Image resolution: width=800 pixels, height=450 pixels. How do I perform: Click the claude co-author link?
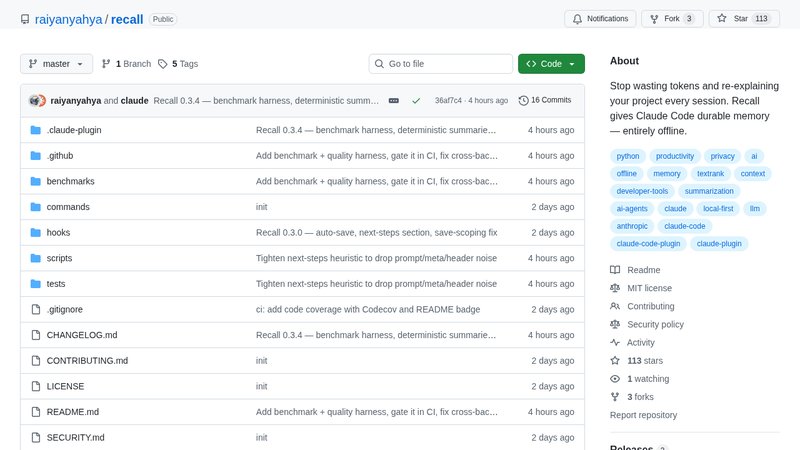click(x=135, y=101)
